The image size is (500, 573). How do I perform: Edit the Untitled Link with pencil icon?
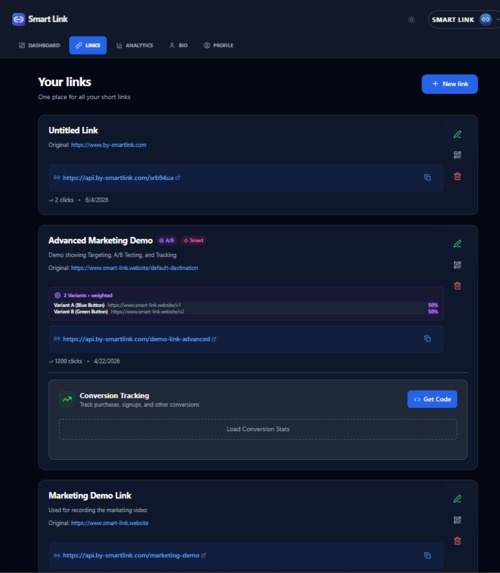click(x=457, y=134)
